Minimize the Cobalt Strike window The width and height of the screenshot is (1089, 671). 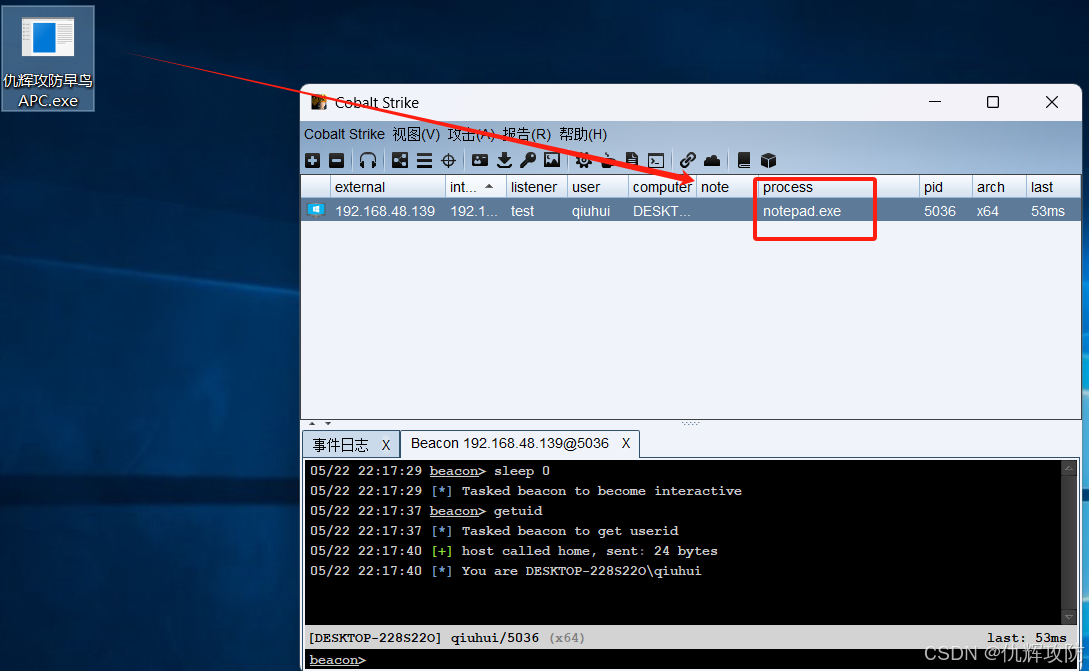(935, 102)
